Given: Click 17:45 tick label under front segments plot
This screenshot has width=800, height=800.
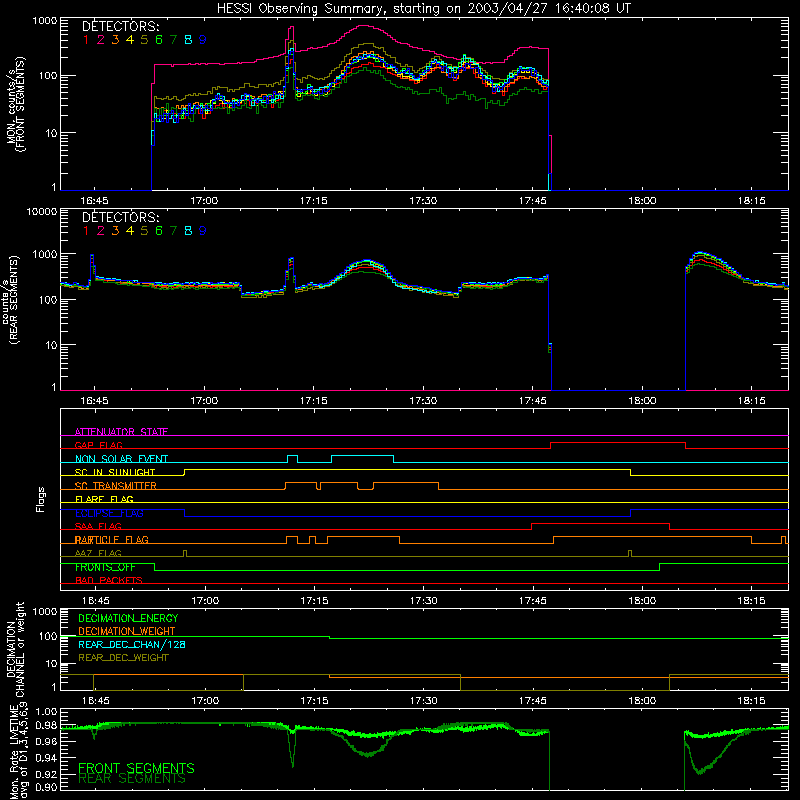Looking at the screenshot, I should coord(533,201).
